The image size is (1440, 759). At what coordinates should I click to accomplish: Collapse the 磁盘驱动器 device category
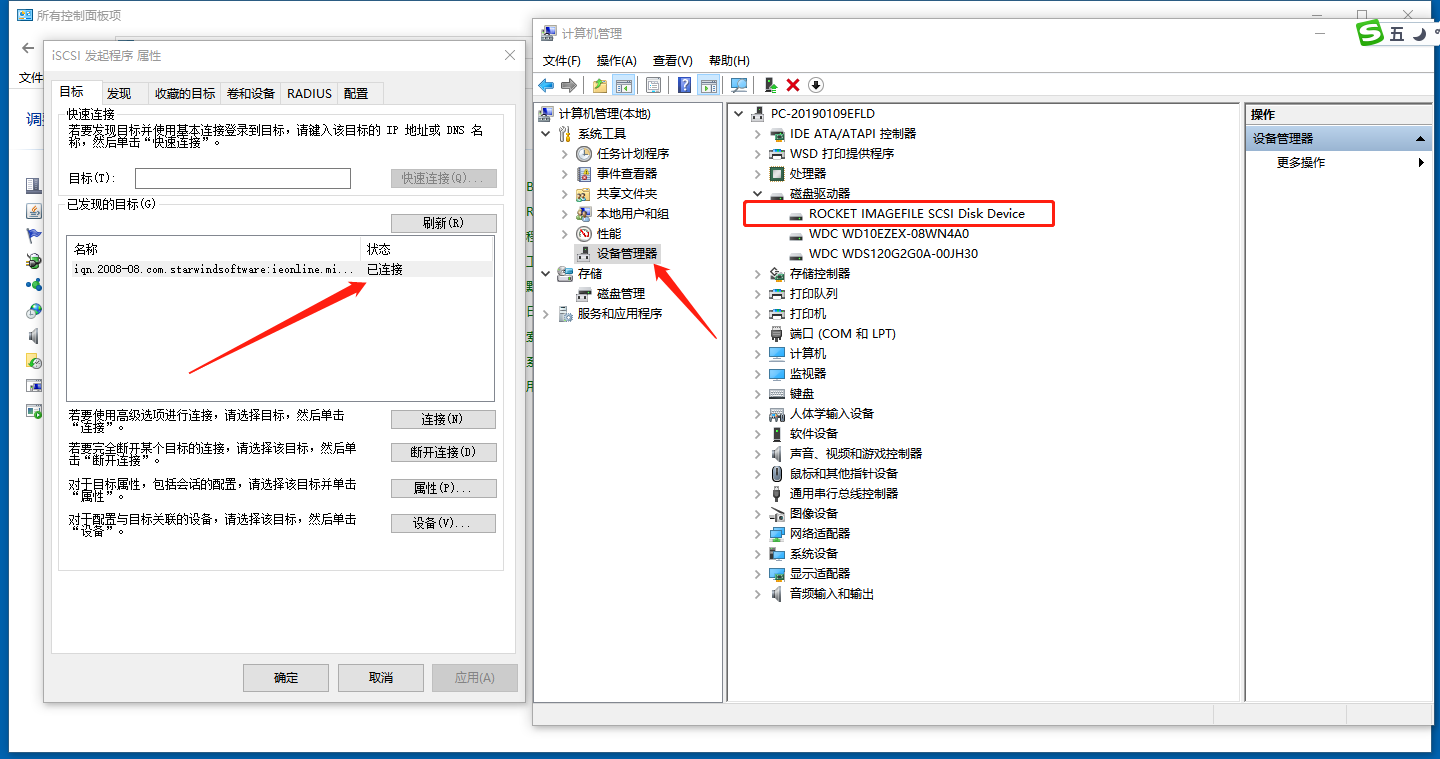click(x=758, y=193)
